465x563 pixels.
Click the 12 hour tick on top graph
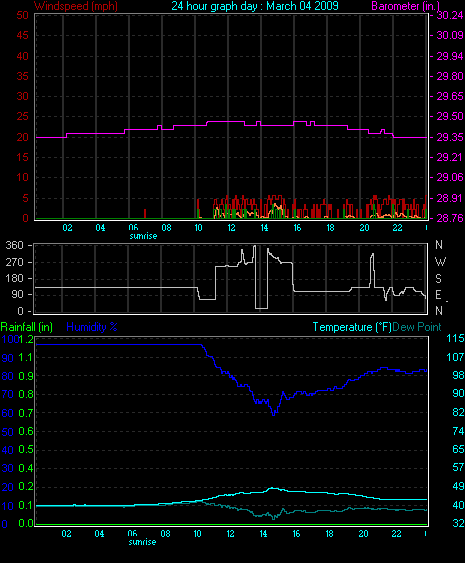231,228
